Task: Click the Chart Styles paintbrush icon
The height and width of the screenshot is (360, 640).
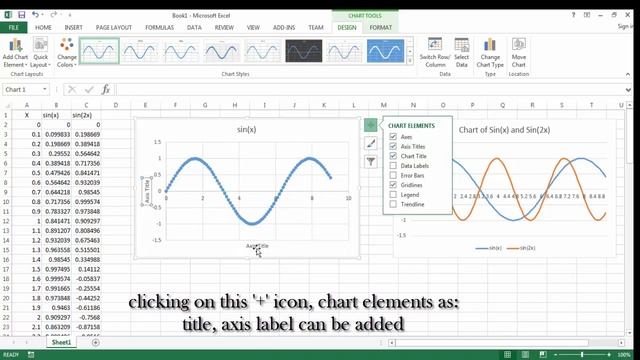Action: tap(370, 143)
